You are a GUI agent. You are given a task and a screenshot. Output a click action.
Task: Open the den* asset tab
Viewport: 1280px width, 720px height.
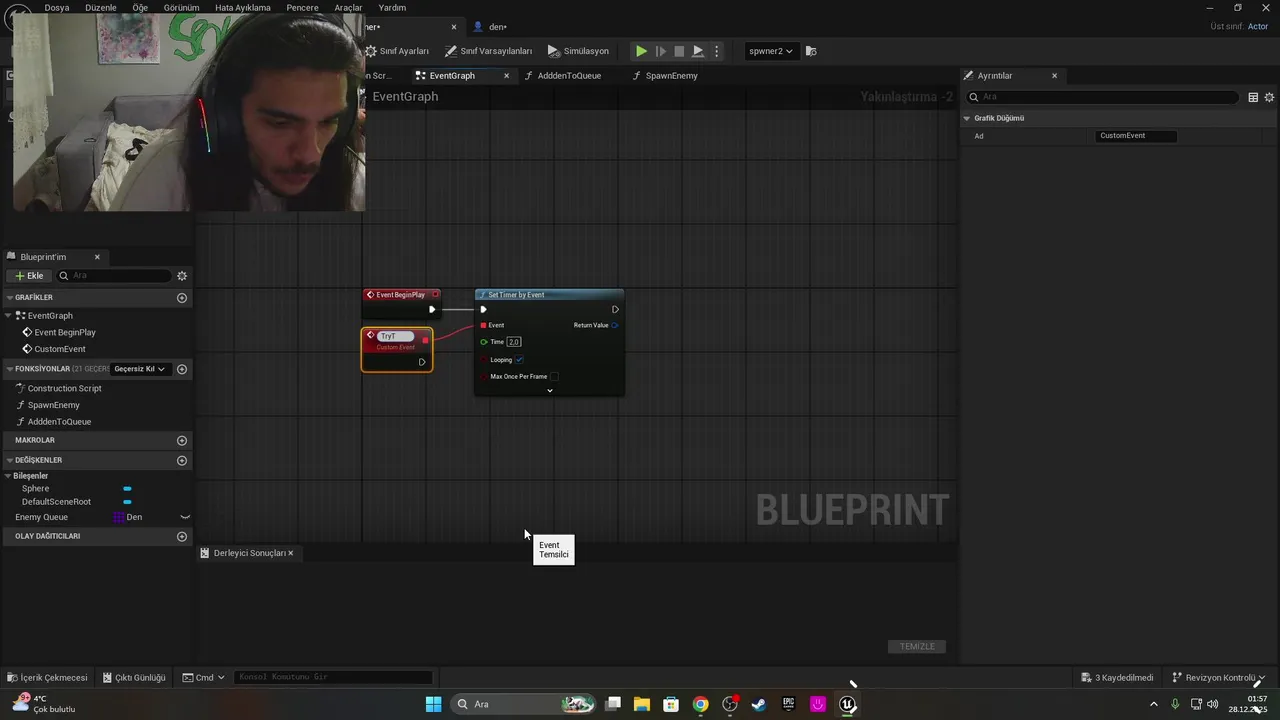(x=490, y=27)
